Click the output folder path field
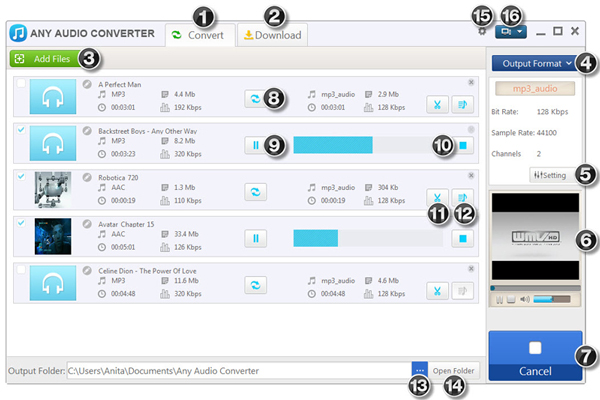This screenshot has width=600, height=400. click(x=239, y=371)
